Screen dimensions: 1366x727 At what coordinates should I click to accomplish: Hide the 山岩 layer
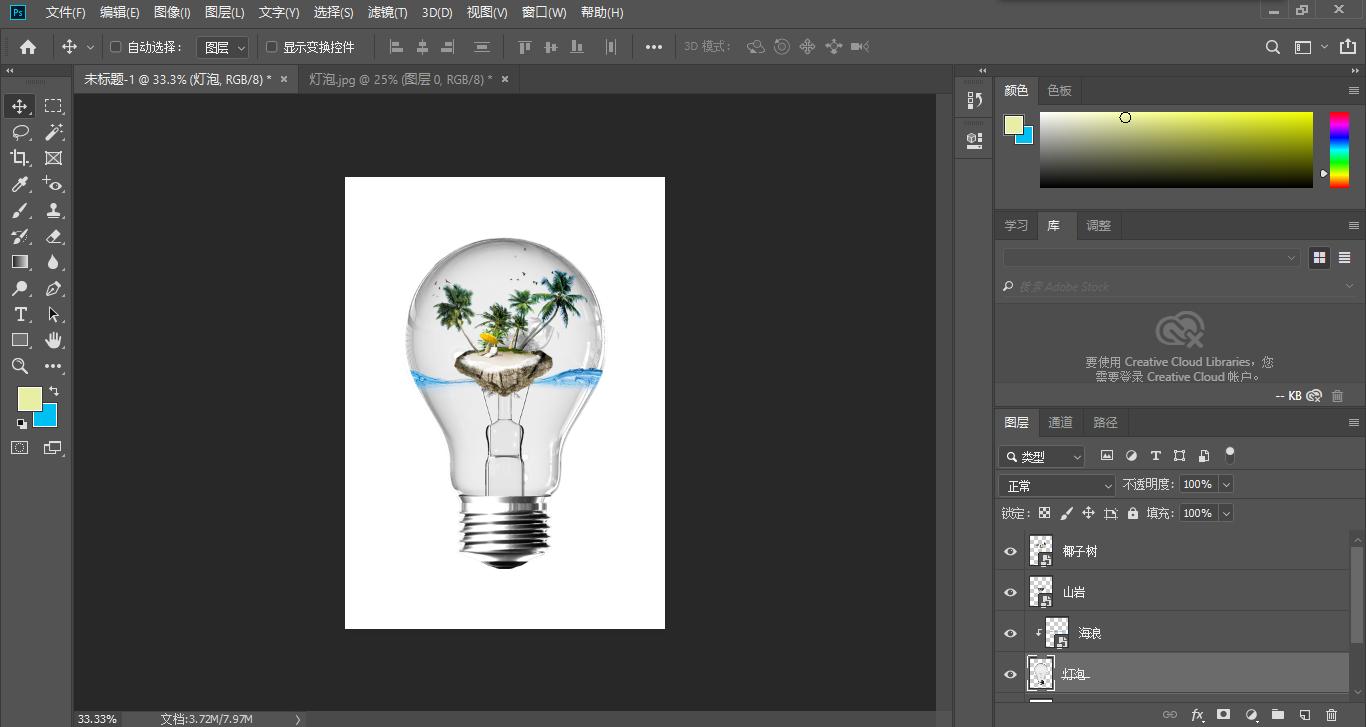1010,592
